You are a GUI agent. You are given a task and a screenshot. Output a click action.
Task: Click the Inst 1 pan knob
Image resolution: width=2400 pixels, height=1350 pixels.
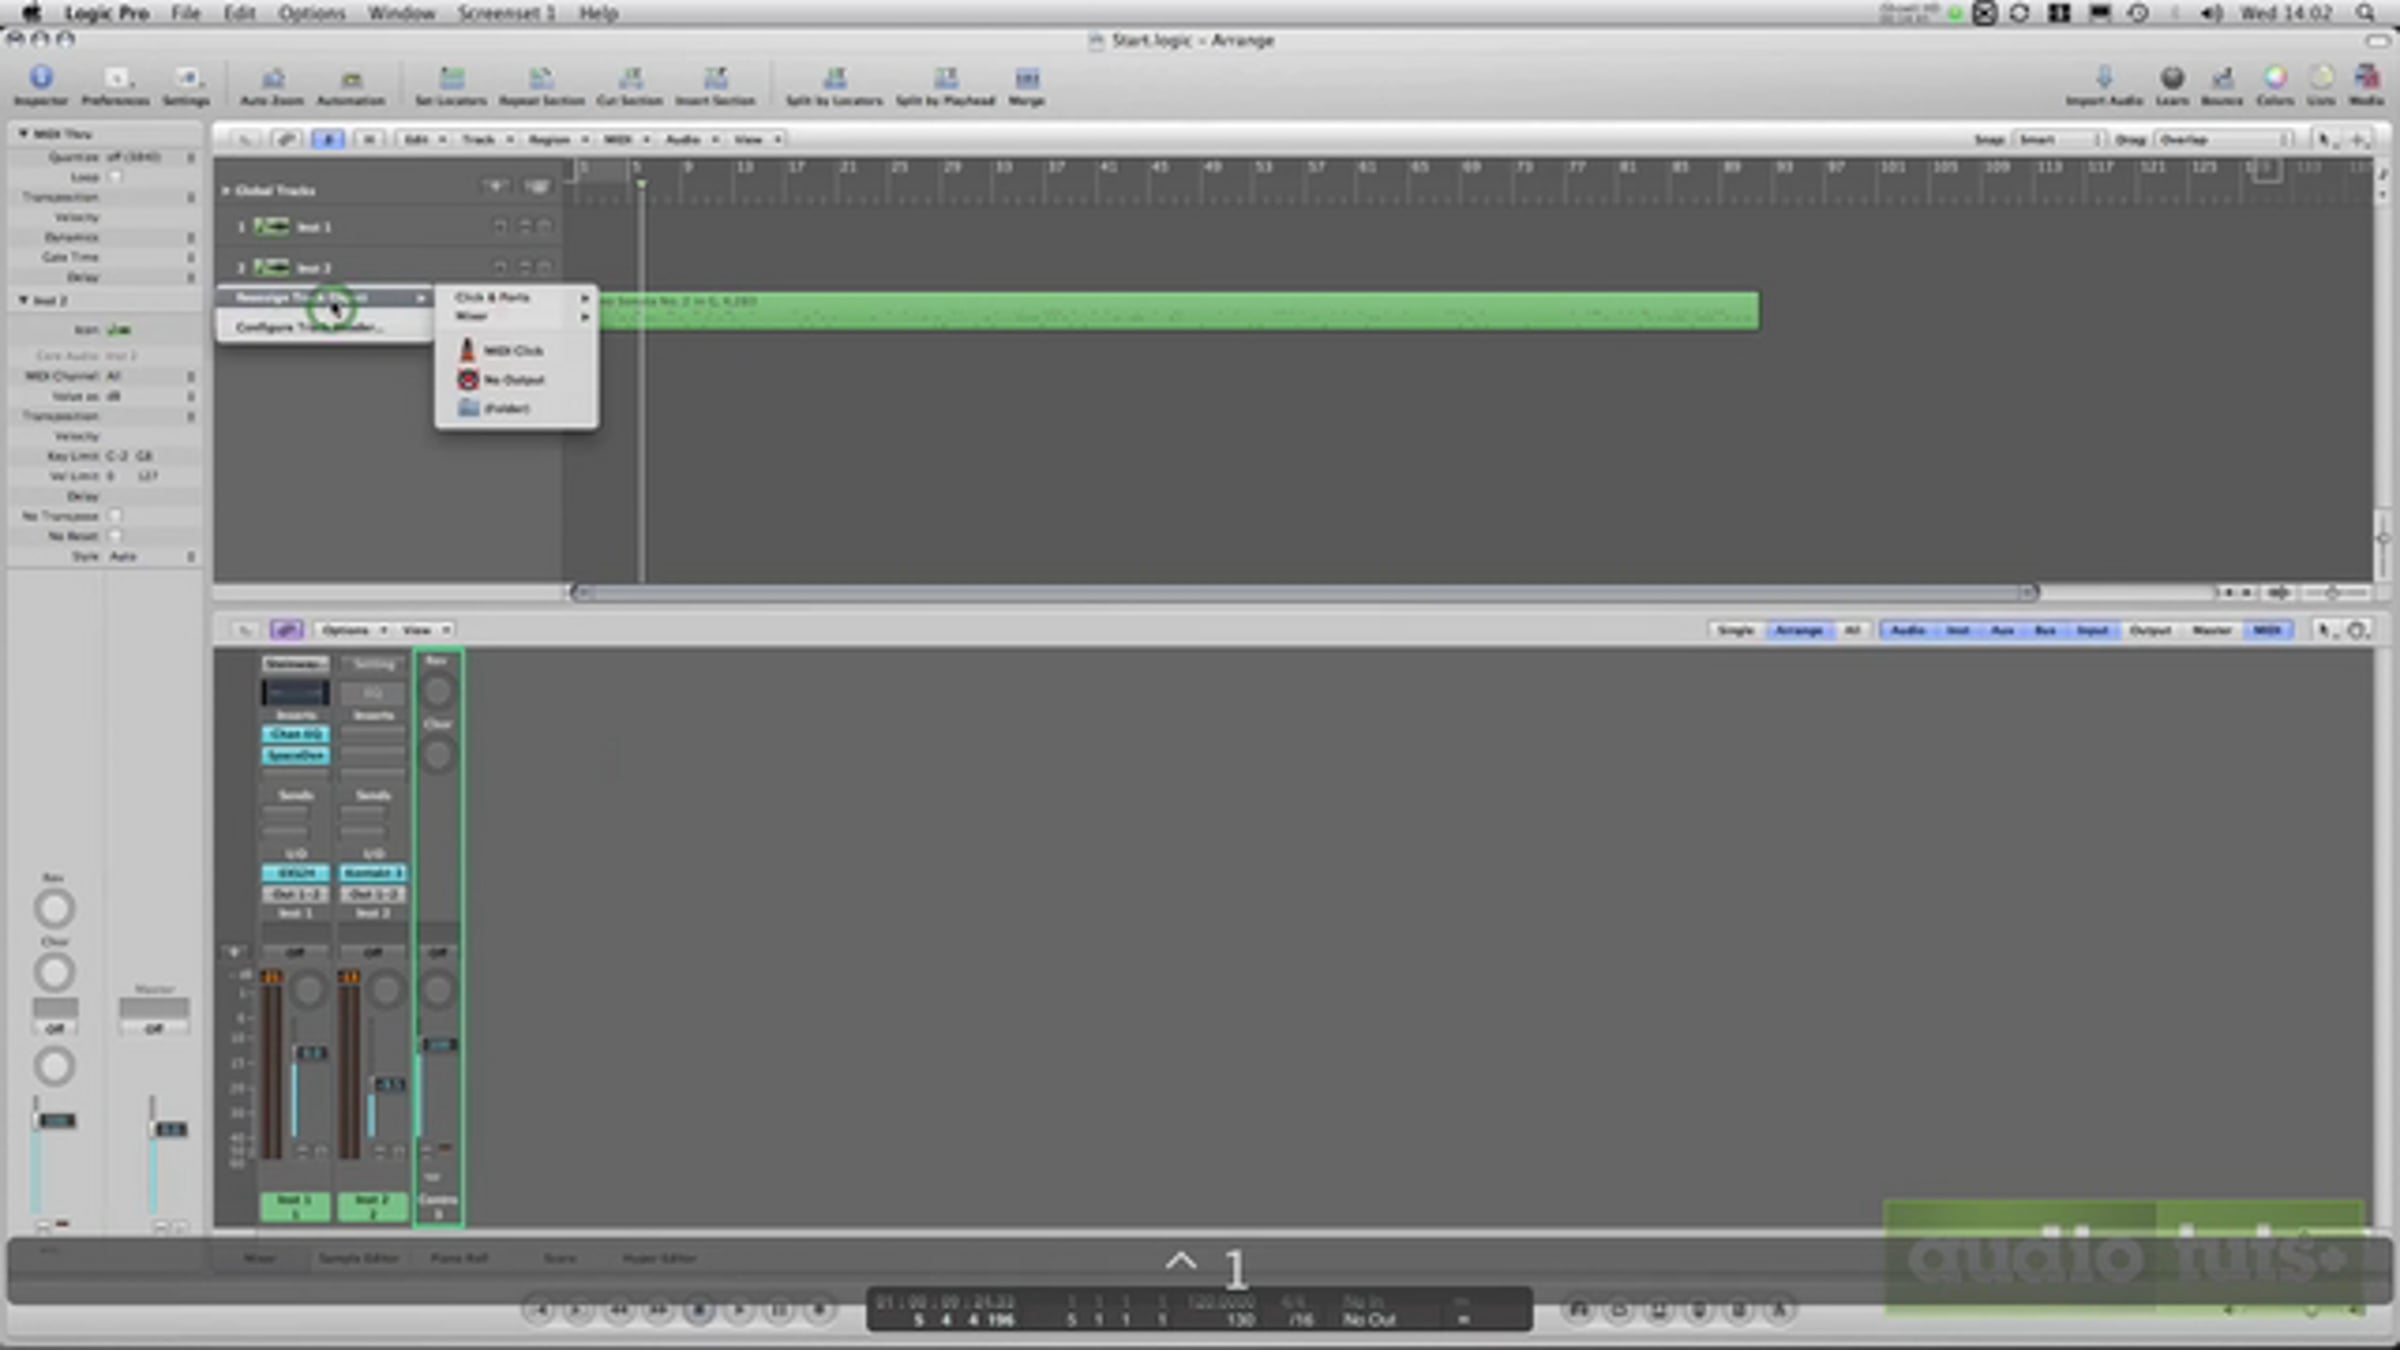click(x=309, y=990)
